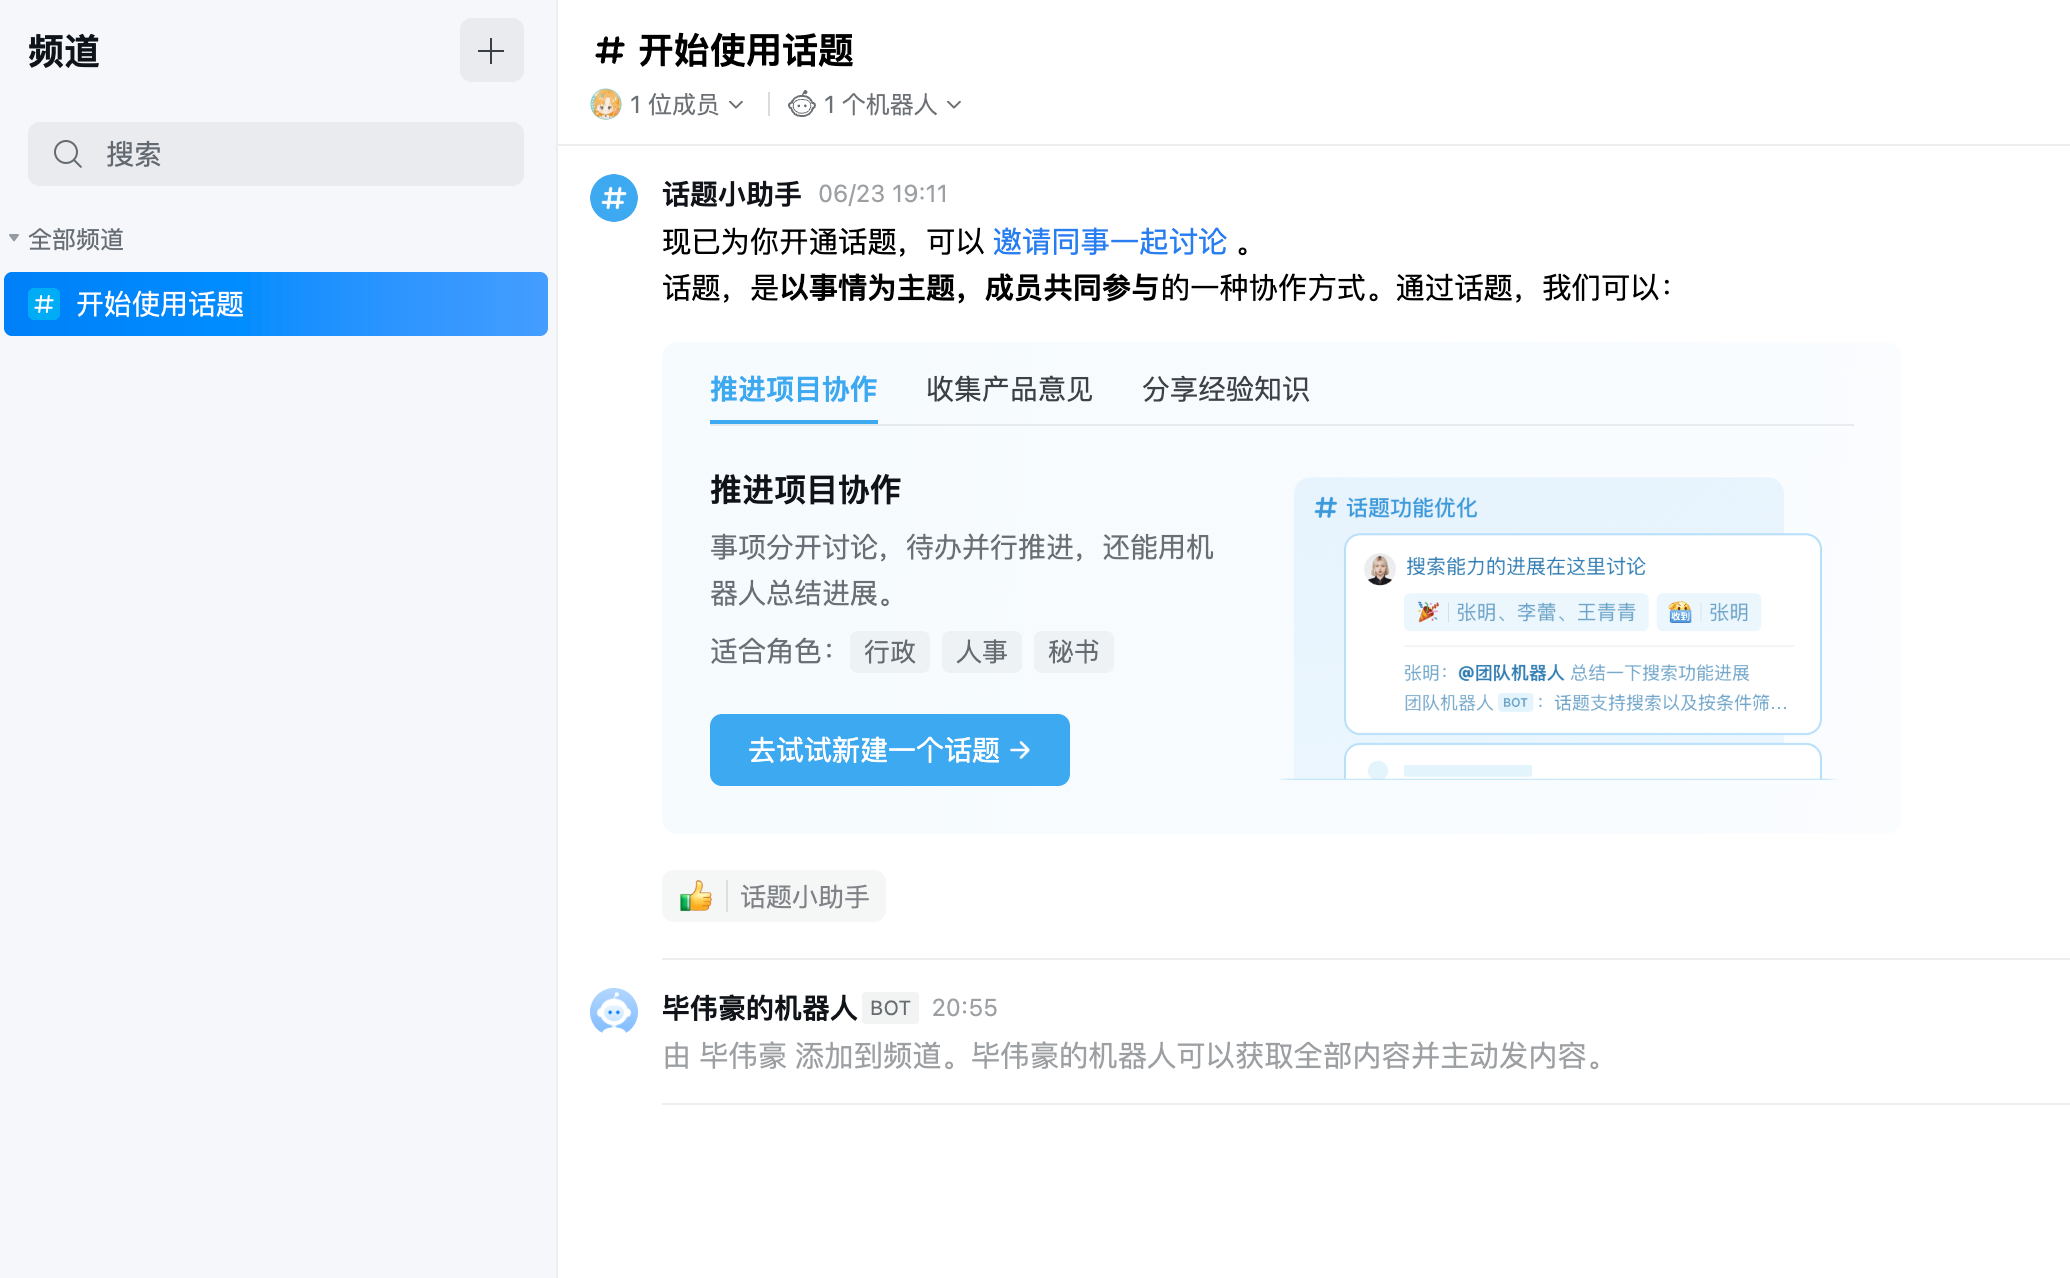Switch to the 推进项目协作 tab

pyautogui.click(x=794, y=389)
